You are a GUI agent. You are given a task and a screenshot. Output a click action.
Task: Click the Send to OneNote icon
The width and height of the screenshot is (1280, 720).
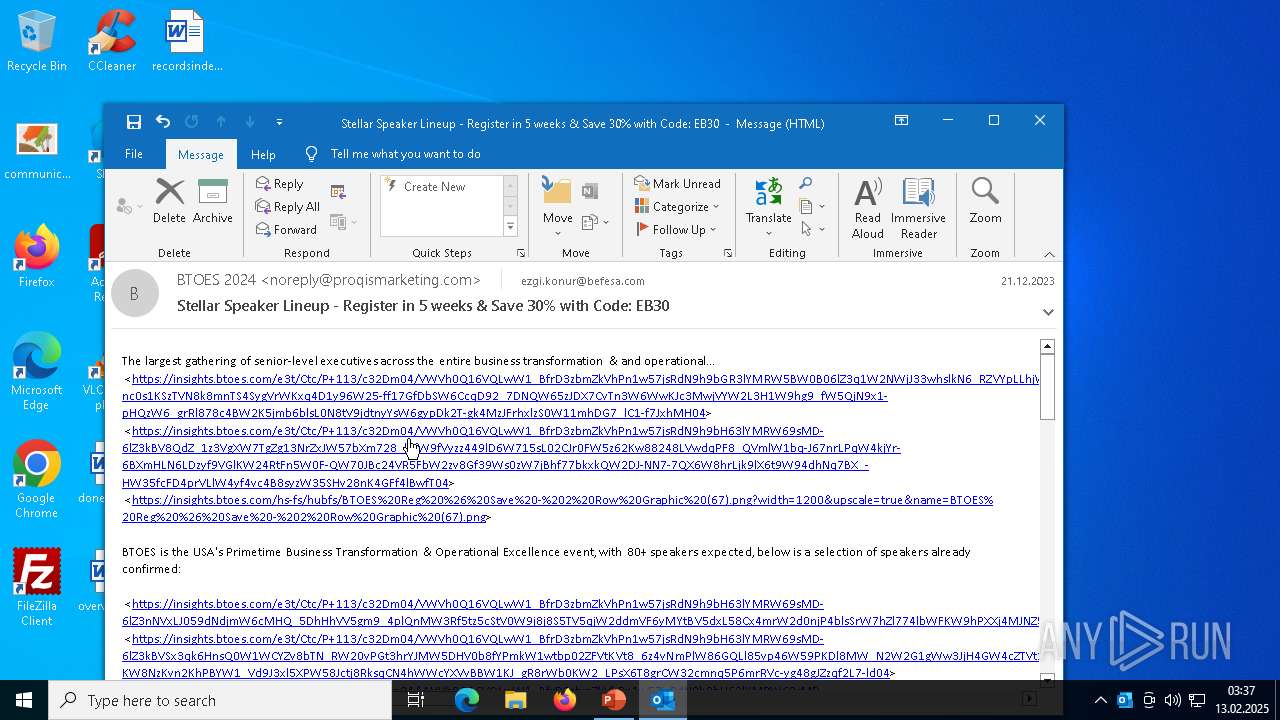(590, 191)
